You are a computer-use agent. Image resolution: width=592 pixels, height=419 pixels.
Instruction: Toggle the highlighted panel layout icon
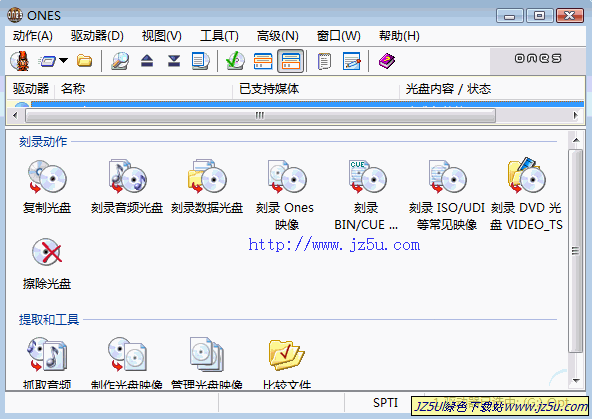tap(290, 61)
